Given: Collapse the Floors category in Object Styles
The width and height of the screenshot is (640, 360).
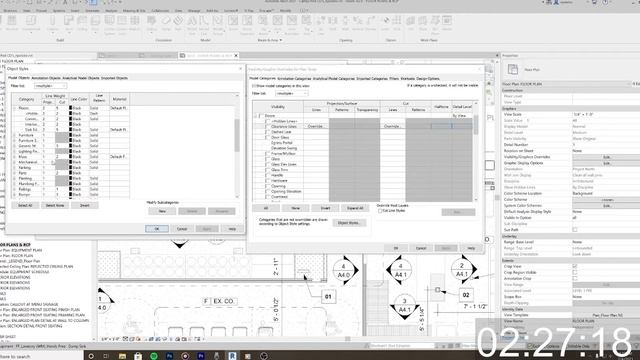Looking at the screenshot, I should point(14,108).
